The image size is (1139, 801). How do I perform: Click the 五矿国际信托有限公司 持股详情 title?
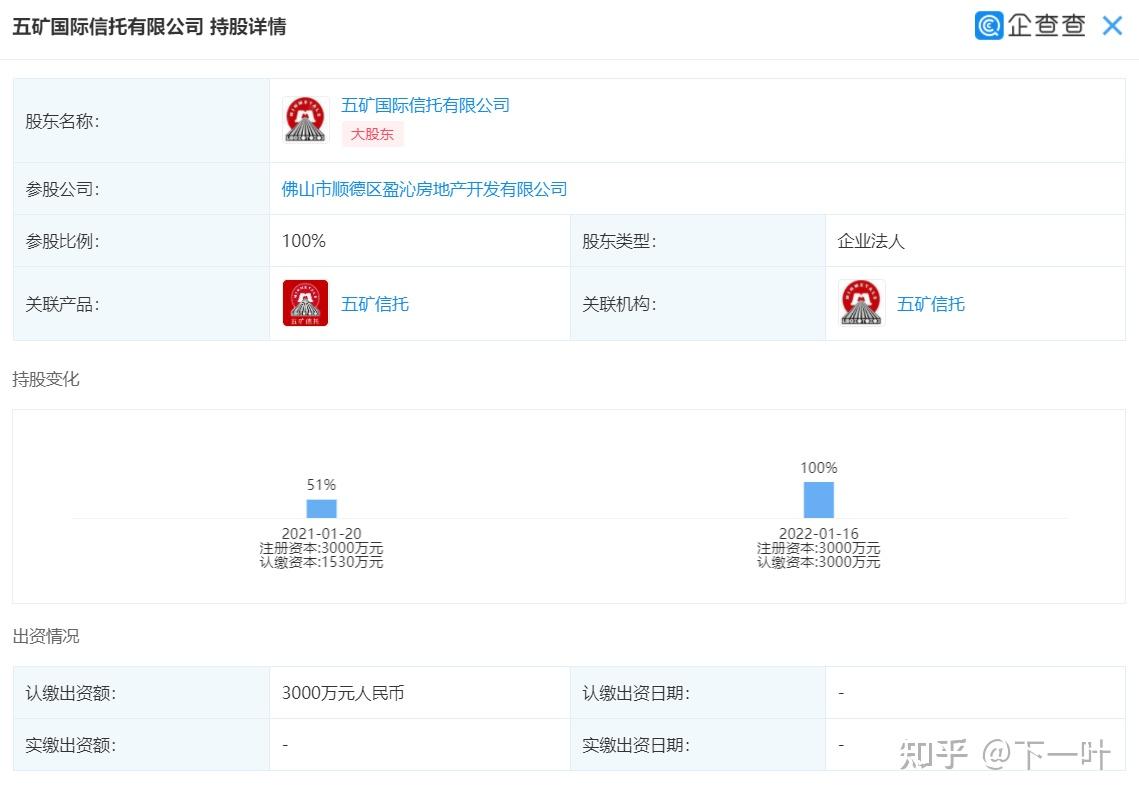tap(150, 27)
